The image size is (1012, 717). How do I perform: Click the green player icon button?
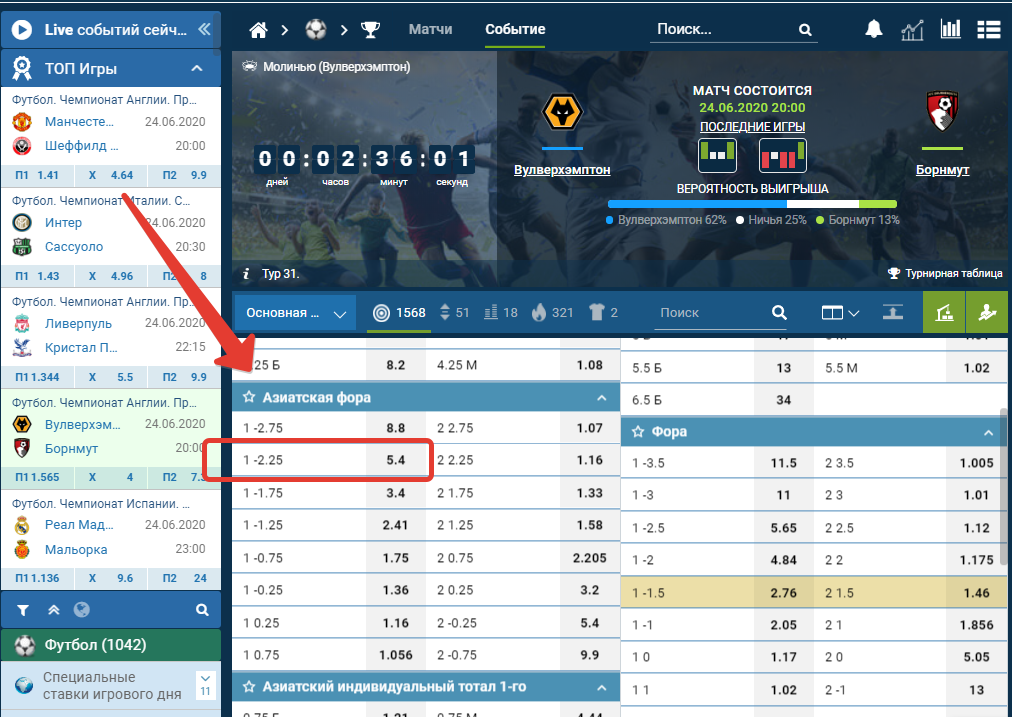pyautogui.click(x=987, y=312)
